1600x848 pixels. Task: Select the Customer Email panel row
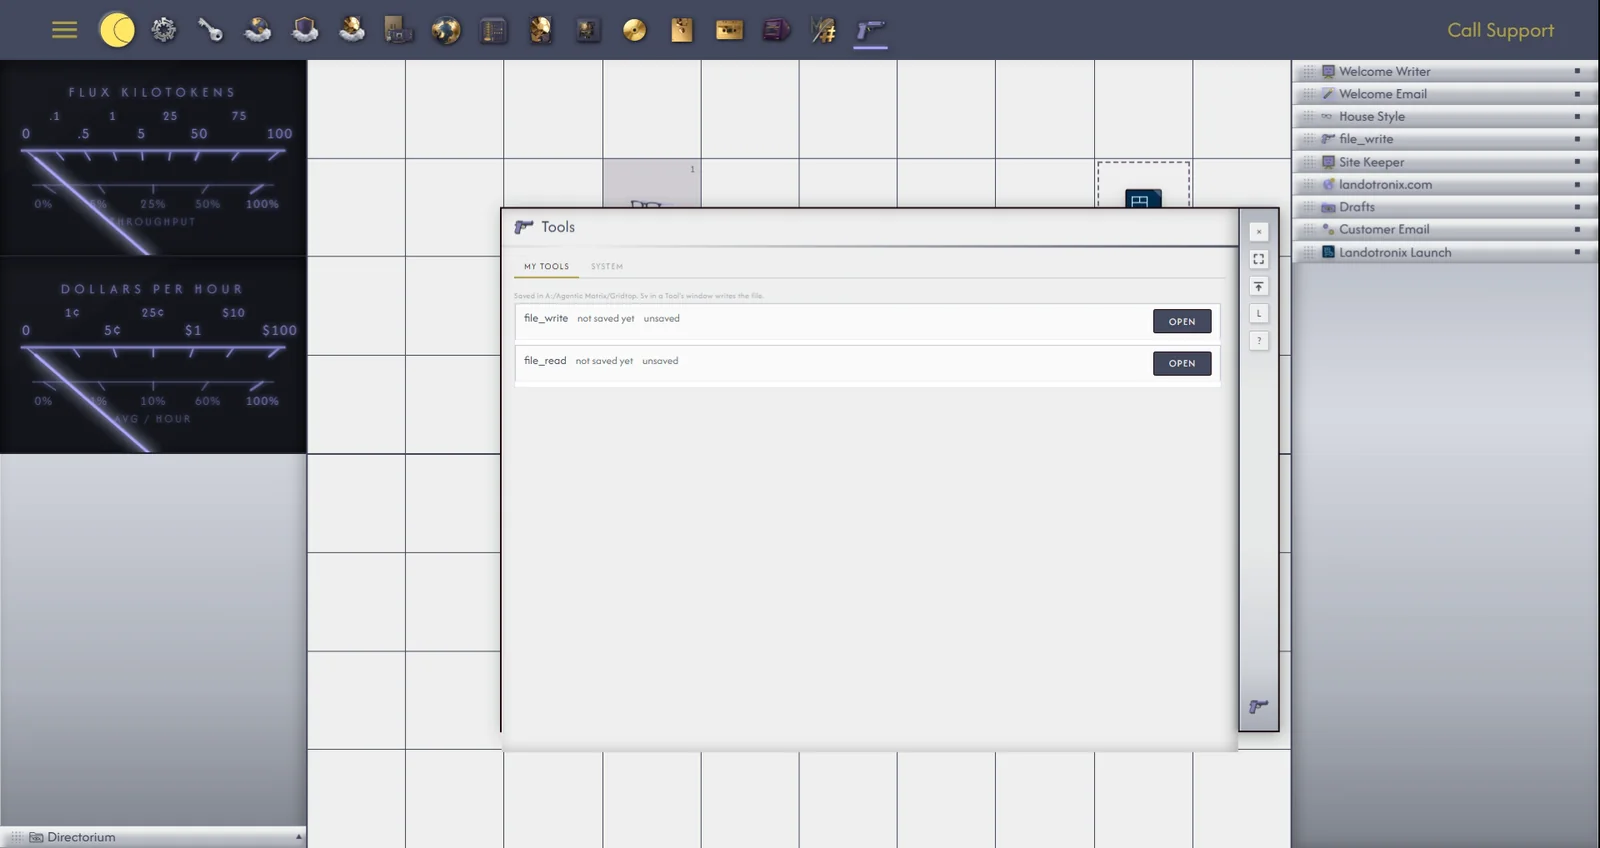click(x=1444, y=229)
